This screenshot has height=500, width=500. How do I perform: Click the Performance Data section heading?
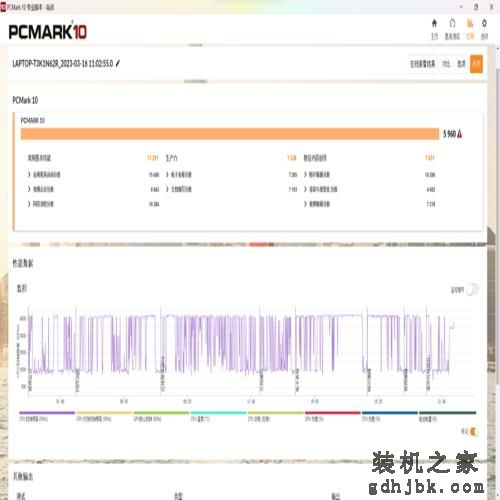click(x=23, y=263)
